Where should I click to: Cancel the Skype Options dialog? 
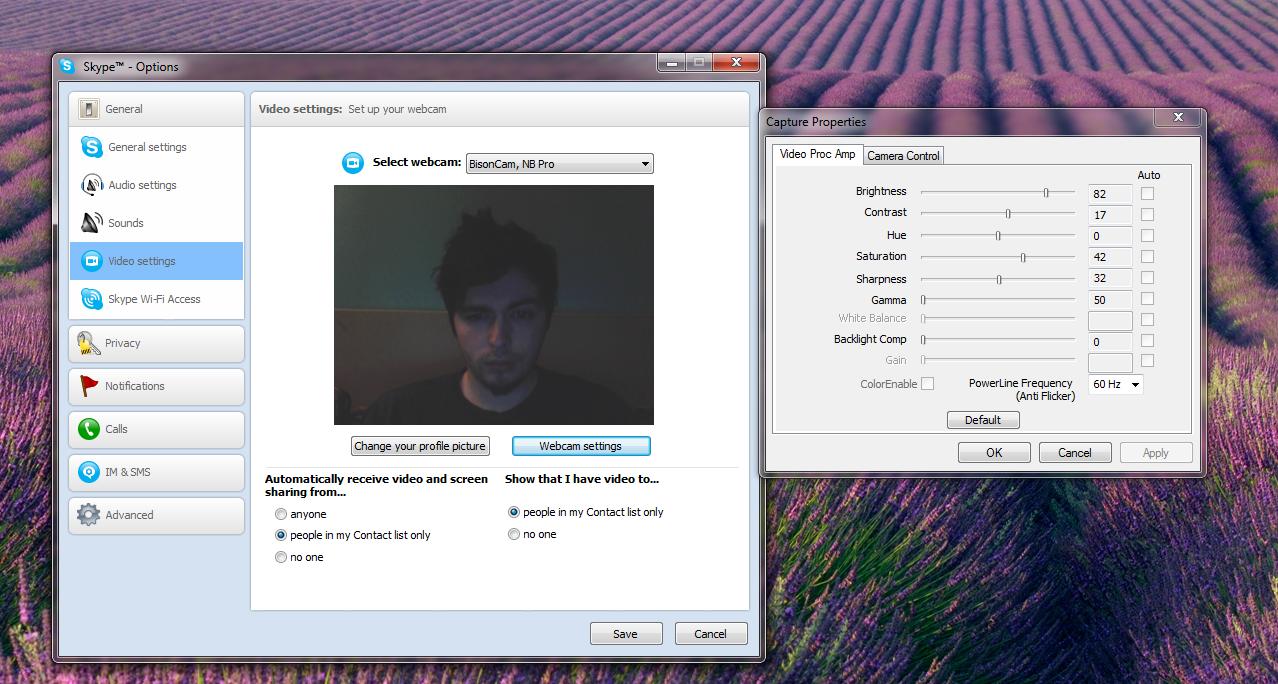click(x=710, y=633)
